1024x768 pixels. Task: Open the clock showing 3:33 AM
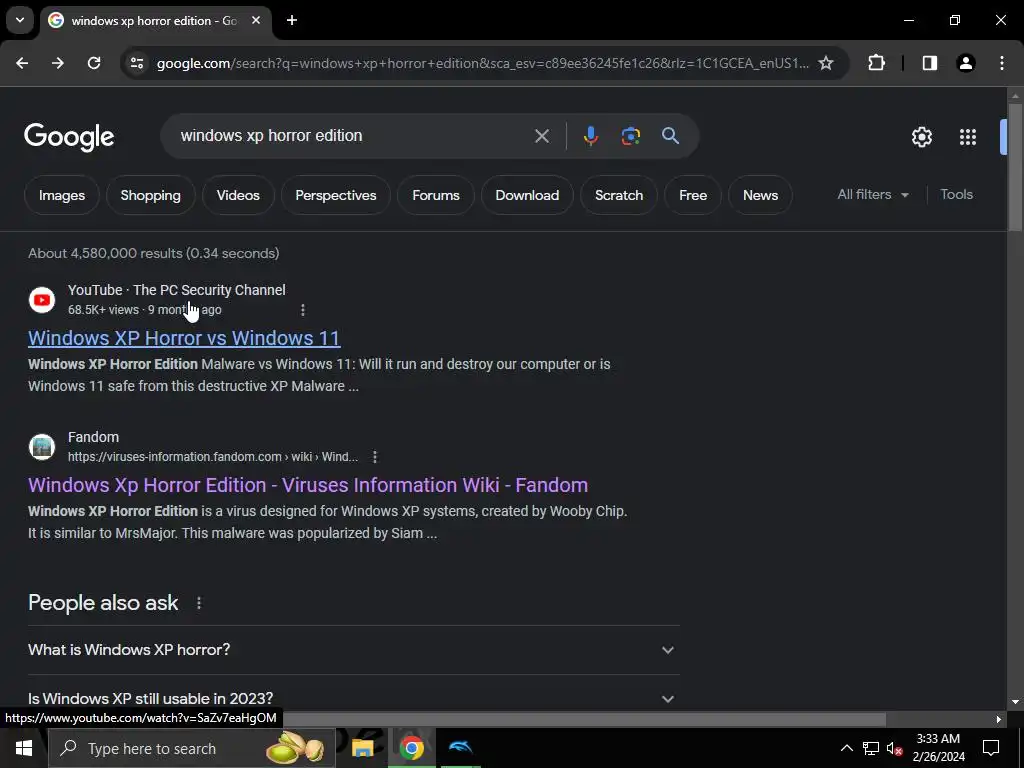[x=938, y=748]
